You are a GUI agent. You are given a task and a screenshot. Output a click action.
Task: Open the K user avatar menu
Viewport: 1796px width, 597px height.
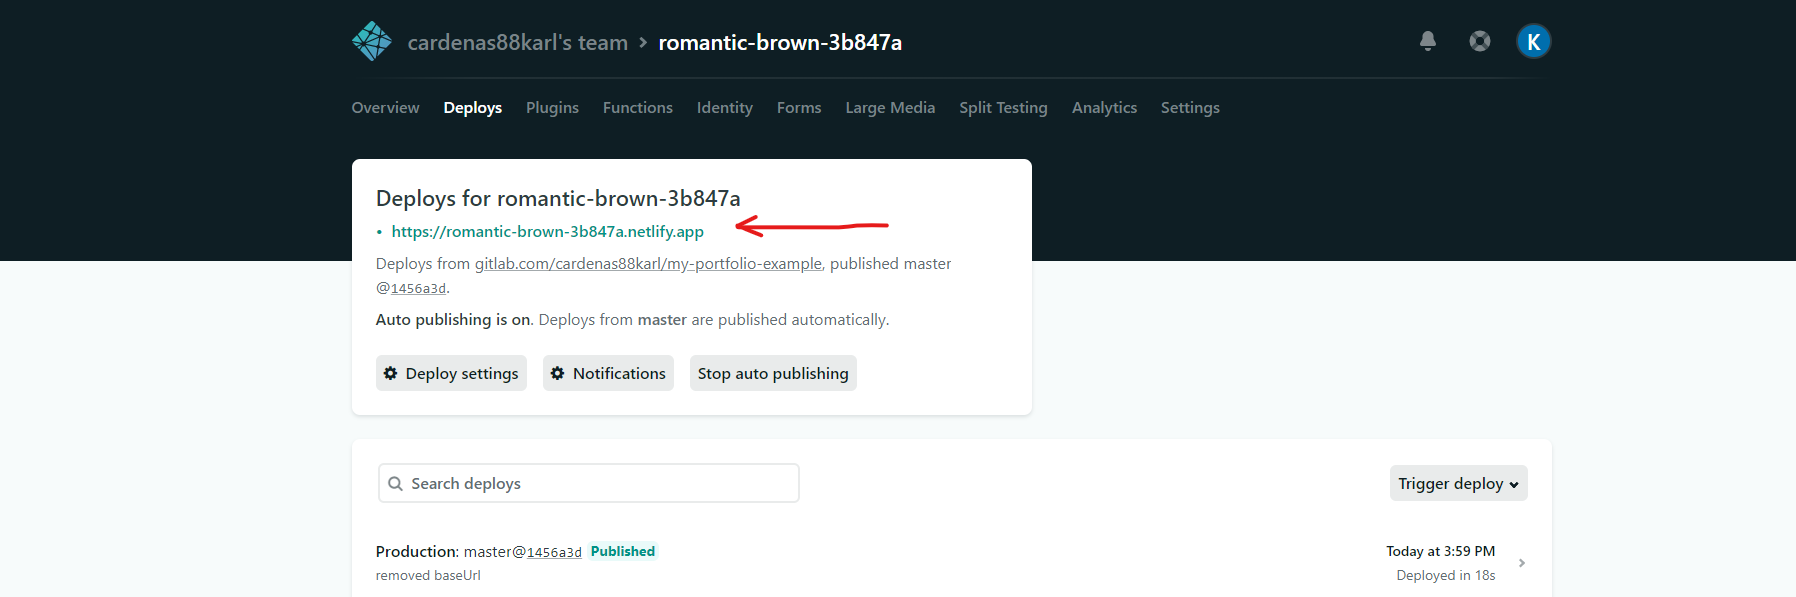coord(1533,41)
